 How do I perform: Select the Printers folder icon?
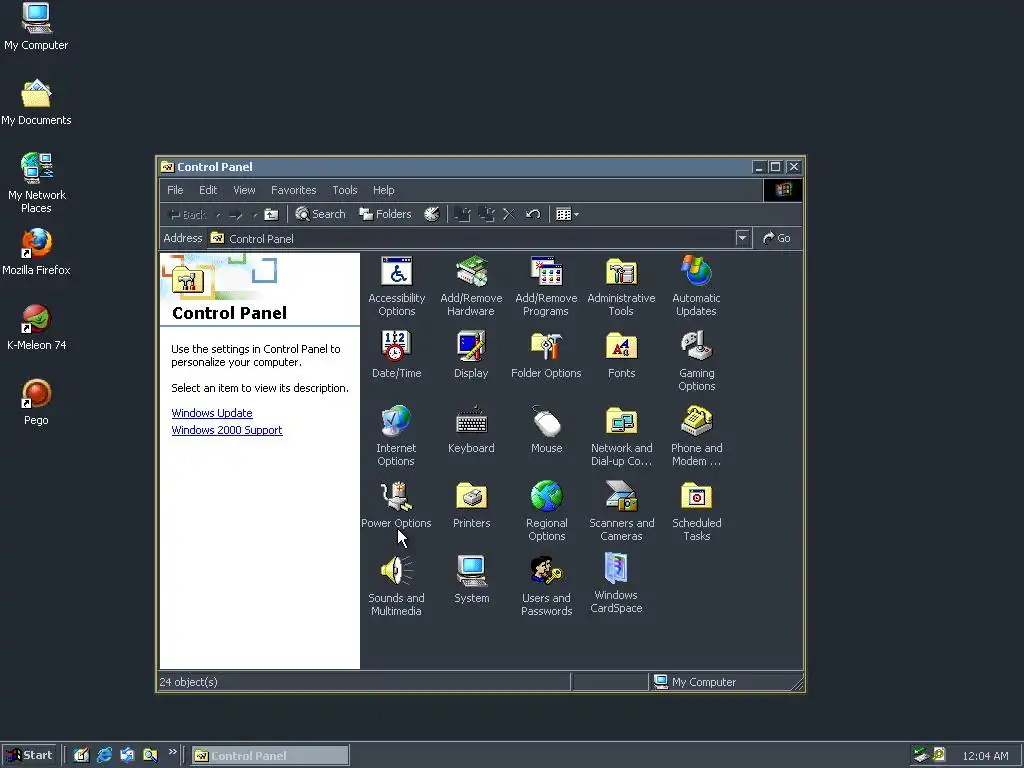472,505
